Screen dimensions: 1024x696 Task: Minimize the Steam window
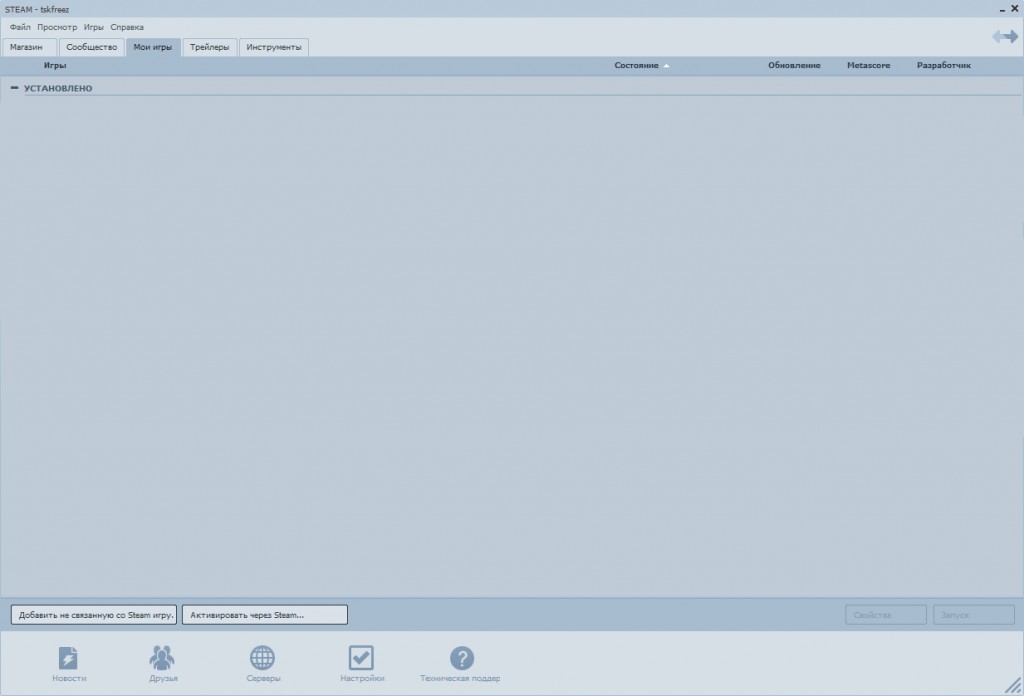(x=1000, y=10)
